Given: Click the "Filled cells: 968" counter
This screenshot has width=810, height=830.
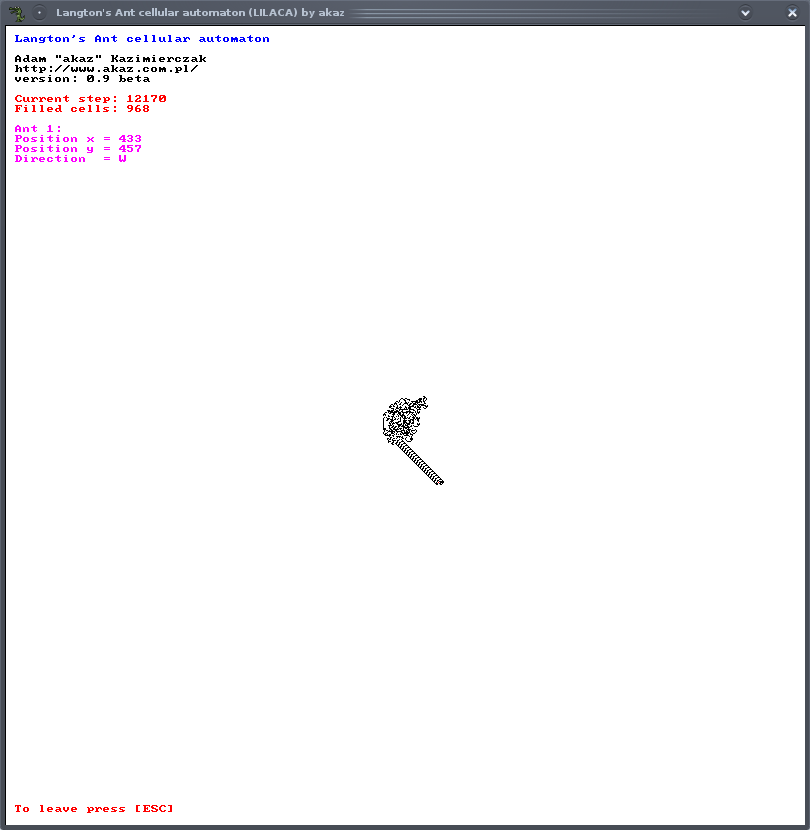Looking at the screenshot, I should tap(82, 109).
